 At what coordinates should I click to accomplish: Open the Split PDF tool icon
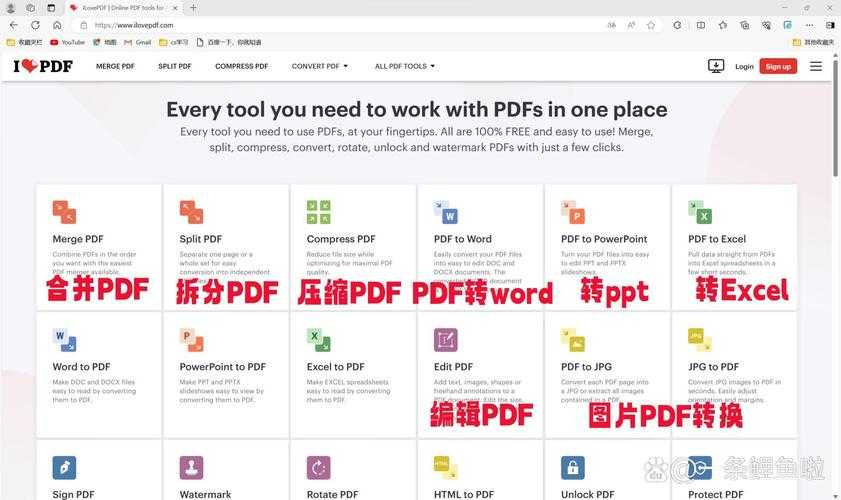191,212
